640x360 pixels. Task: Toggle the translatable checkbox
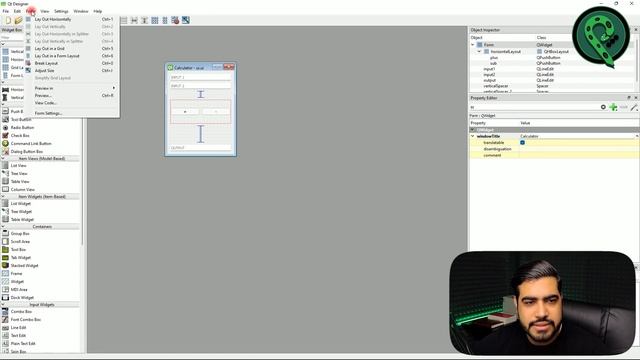click(522, 142)
